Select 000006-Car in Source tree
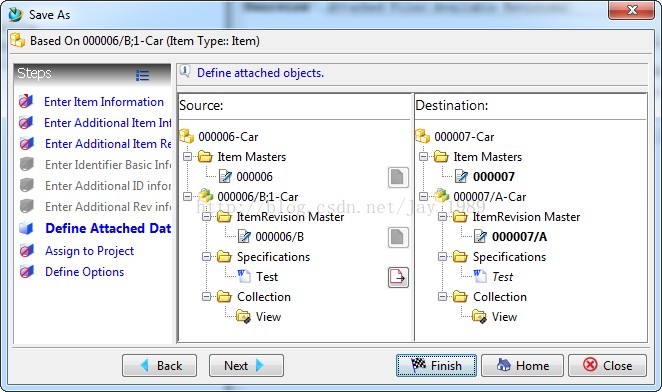 [x=228, y=137]
